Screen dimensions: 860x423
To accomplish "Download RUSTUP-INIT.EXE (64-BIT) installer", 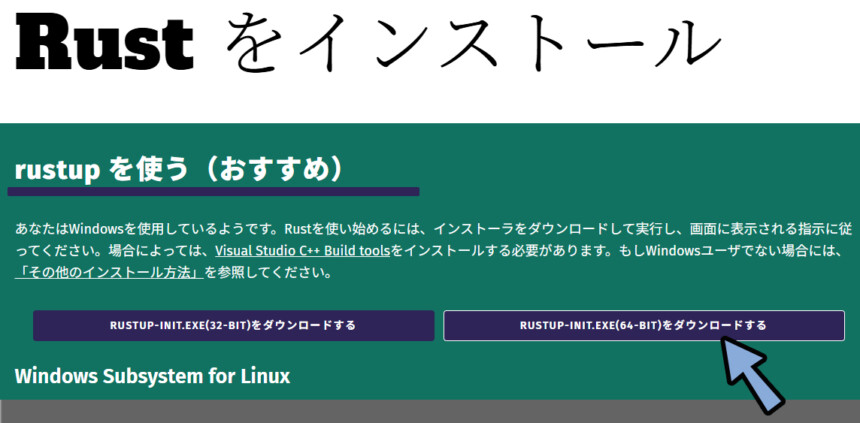I will click(x=644, y=325).
